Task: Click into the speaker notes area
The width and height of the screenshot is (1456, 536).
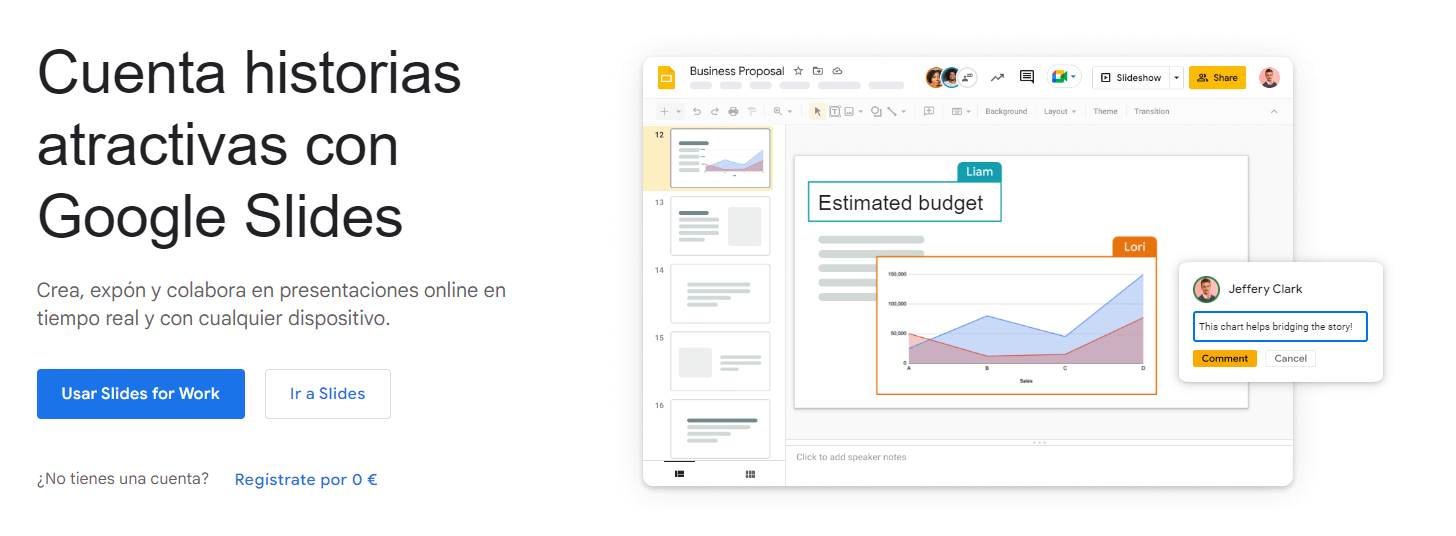Action: point(1039,465)
